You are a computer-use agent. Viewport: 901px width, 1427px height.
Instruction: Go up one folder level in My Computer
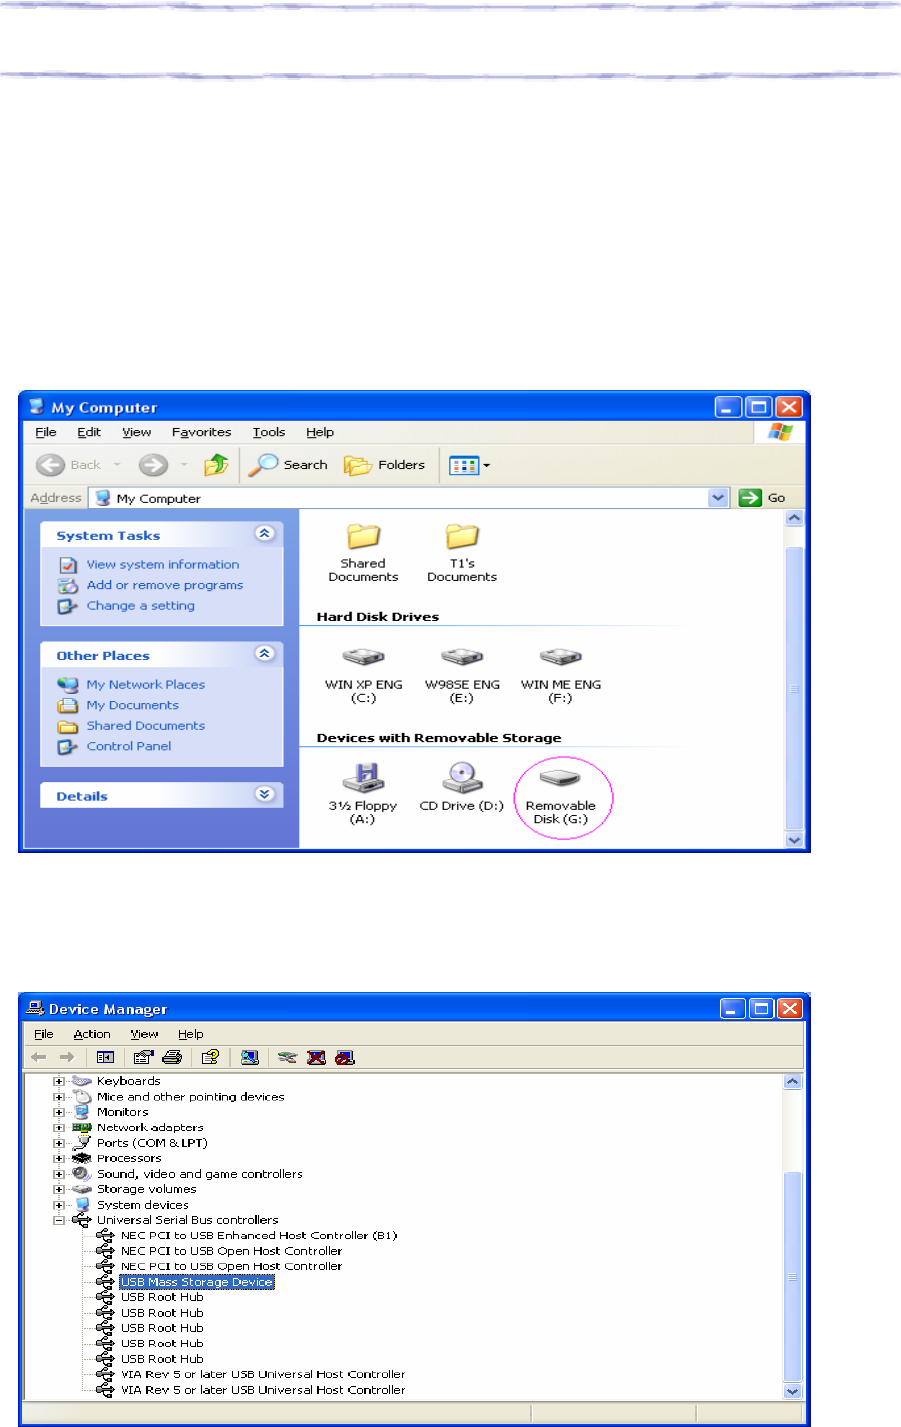[x=216, y=465]
